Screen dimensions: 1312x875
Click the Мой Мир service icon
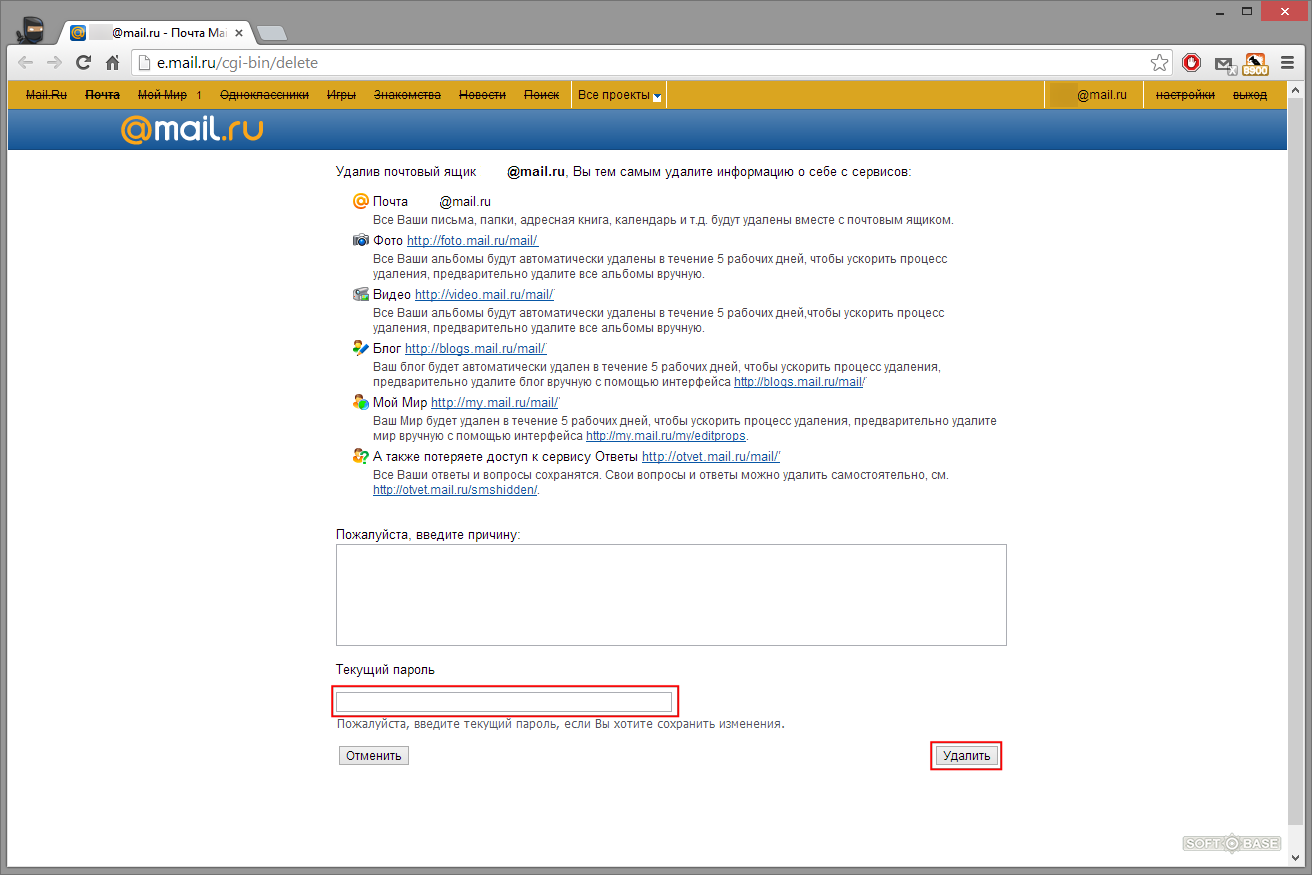361,402
